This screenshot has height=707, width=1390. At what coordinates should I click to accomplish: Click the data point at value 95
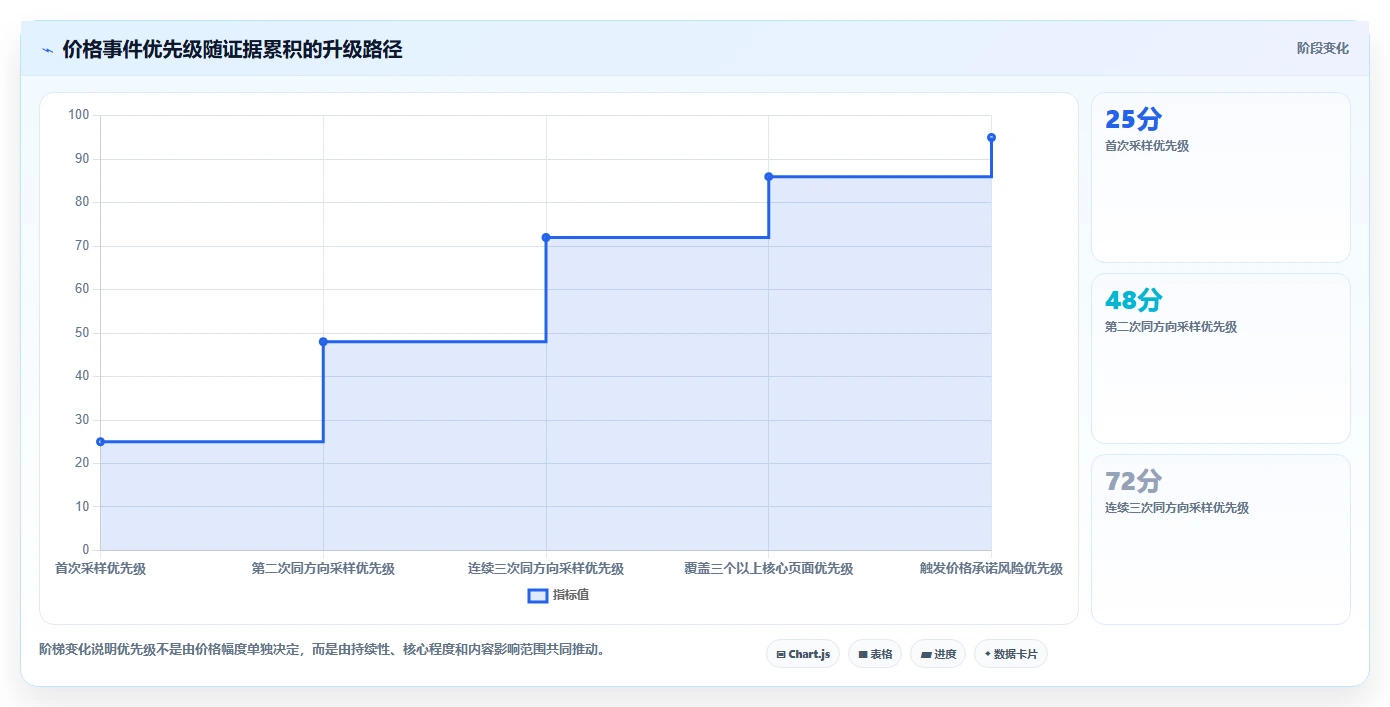pos(991,137)
